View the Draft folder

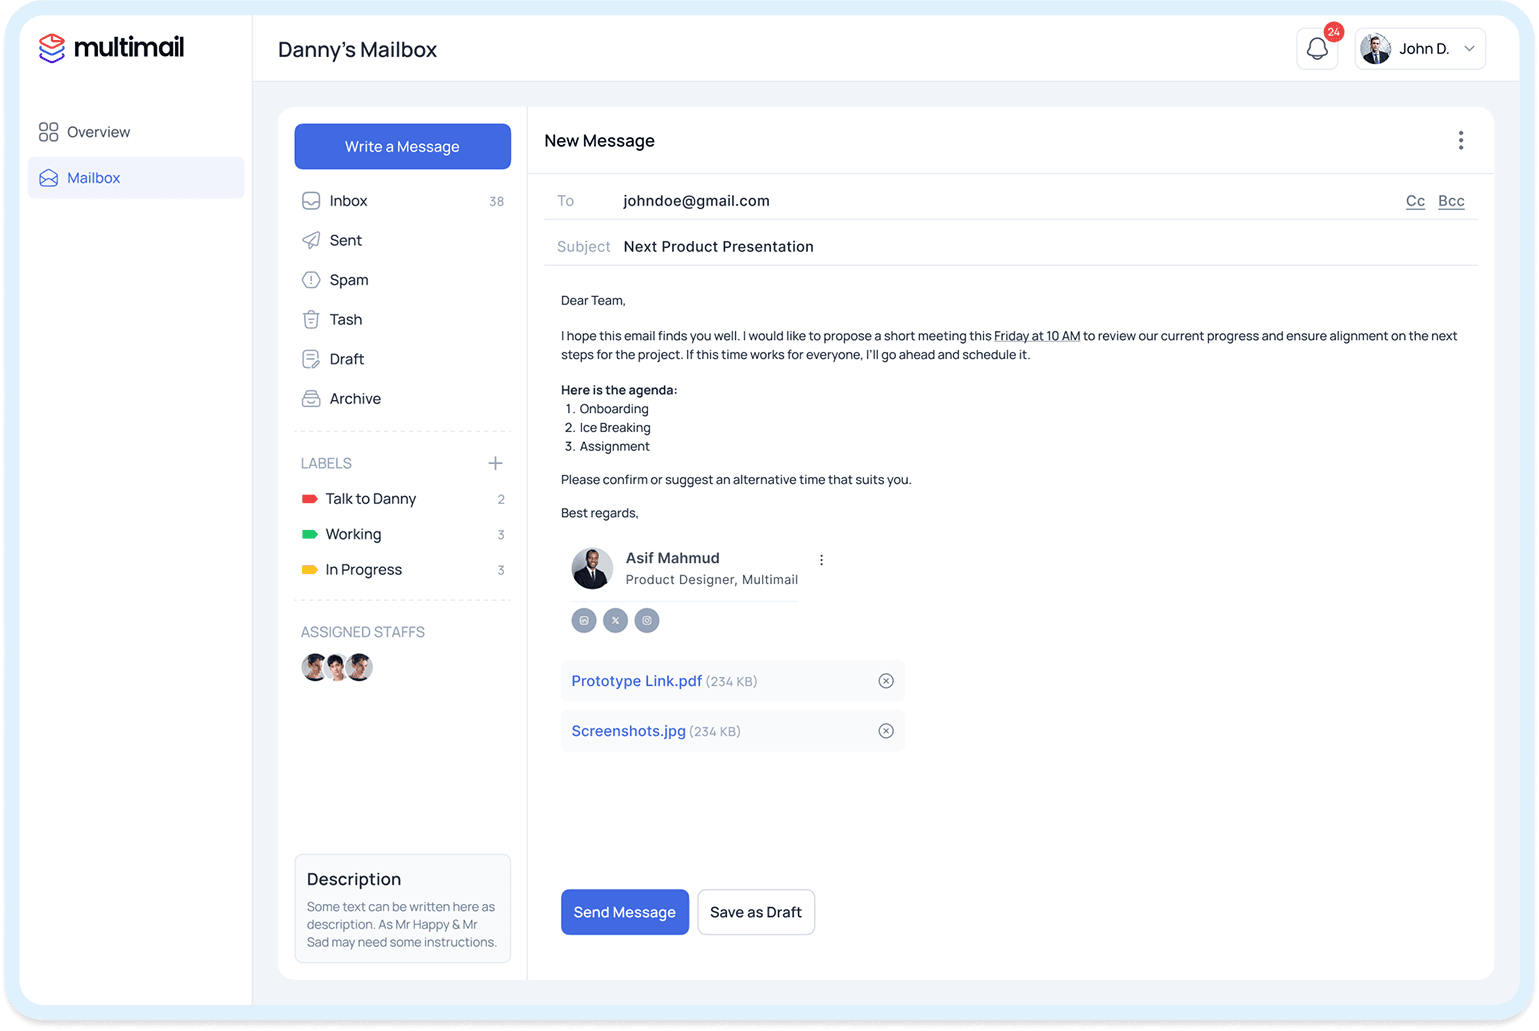(345, 358)
